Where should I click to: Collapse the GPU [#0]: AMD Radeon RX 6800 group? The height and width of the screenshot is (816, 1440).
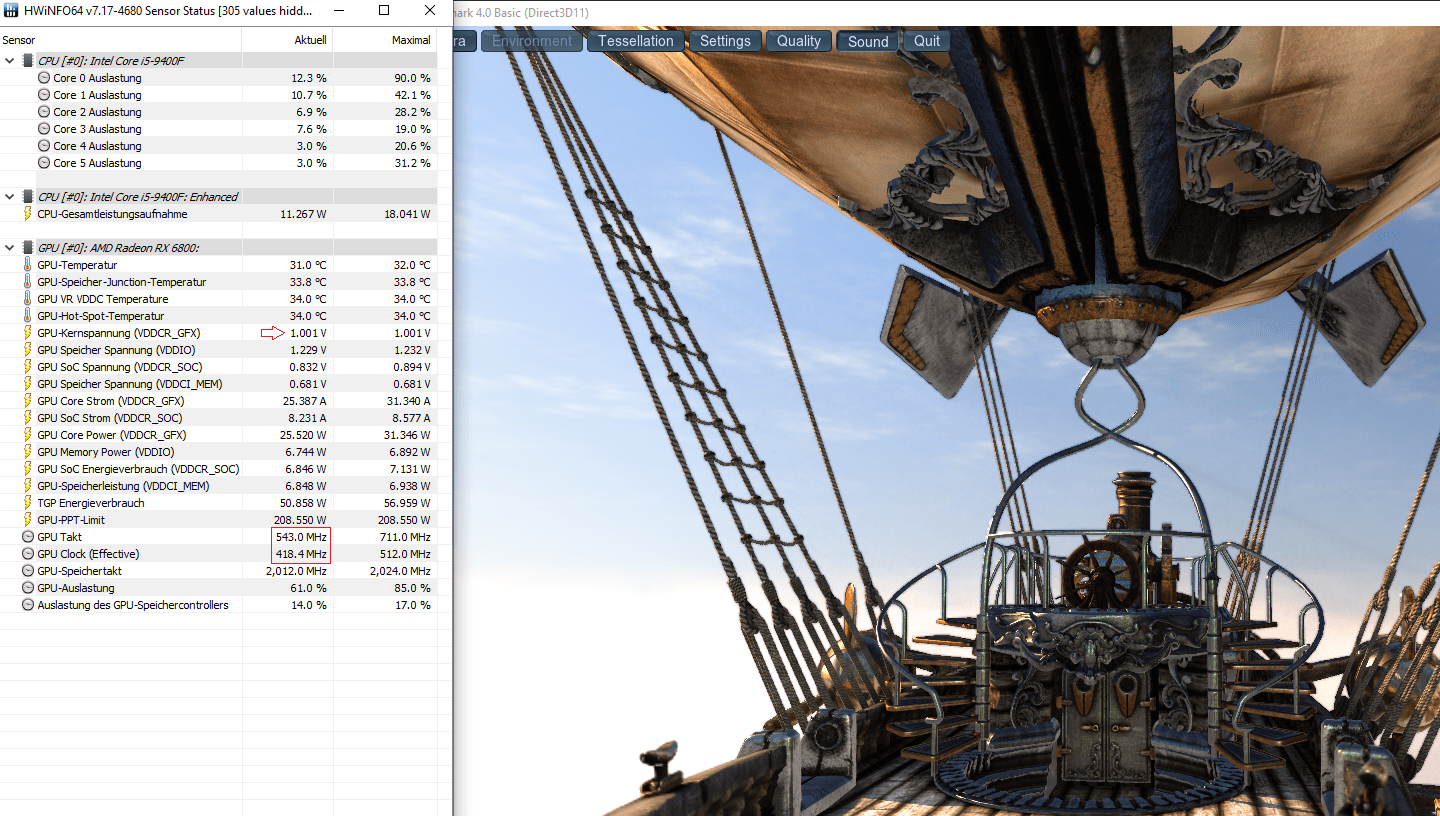[x=10, y=248]
